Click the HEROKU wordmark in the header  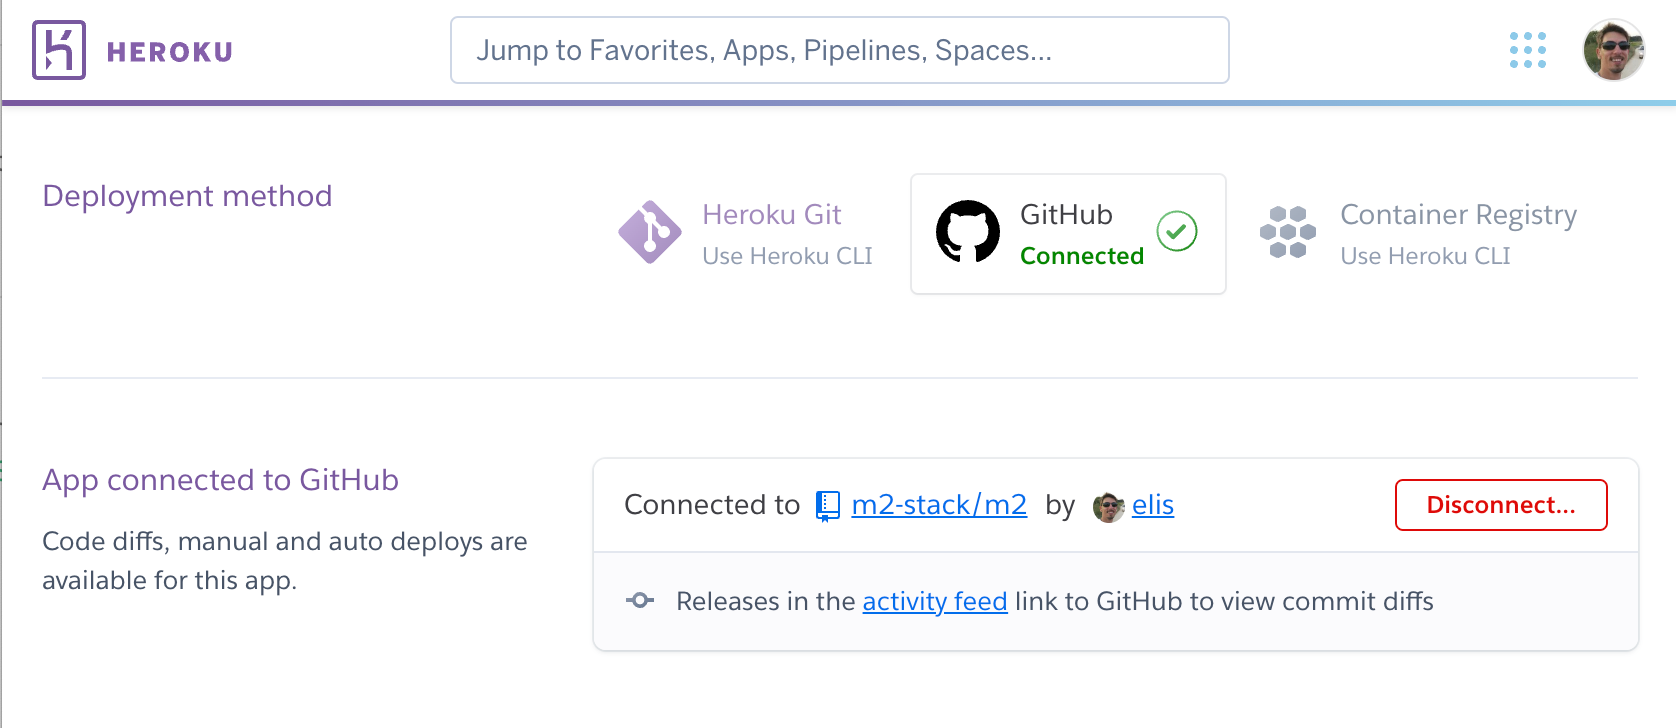pyautogui.click(x=169, y=51)
